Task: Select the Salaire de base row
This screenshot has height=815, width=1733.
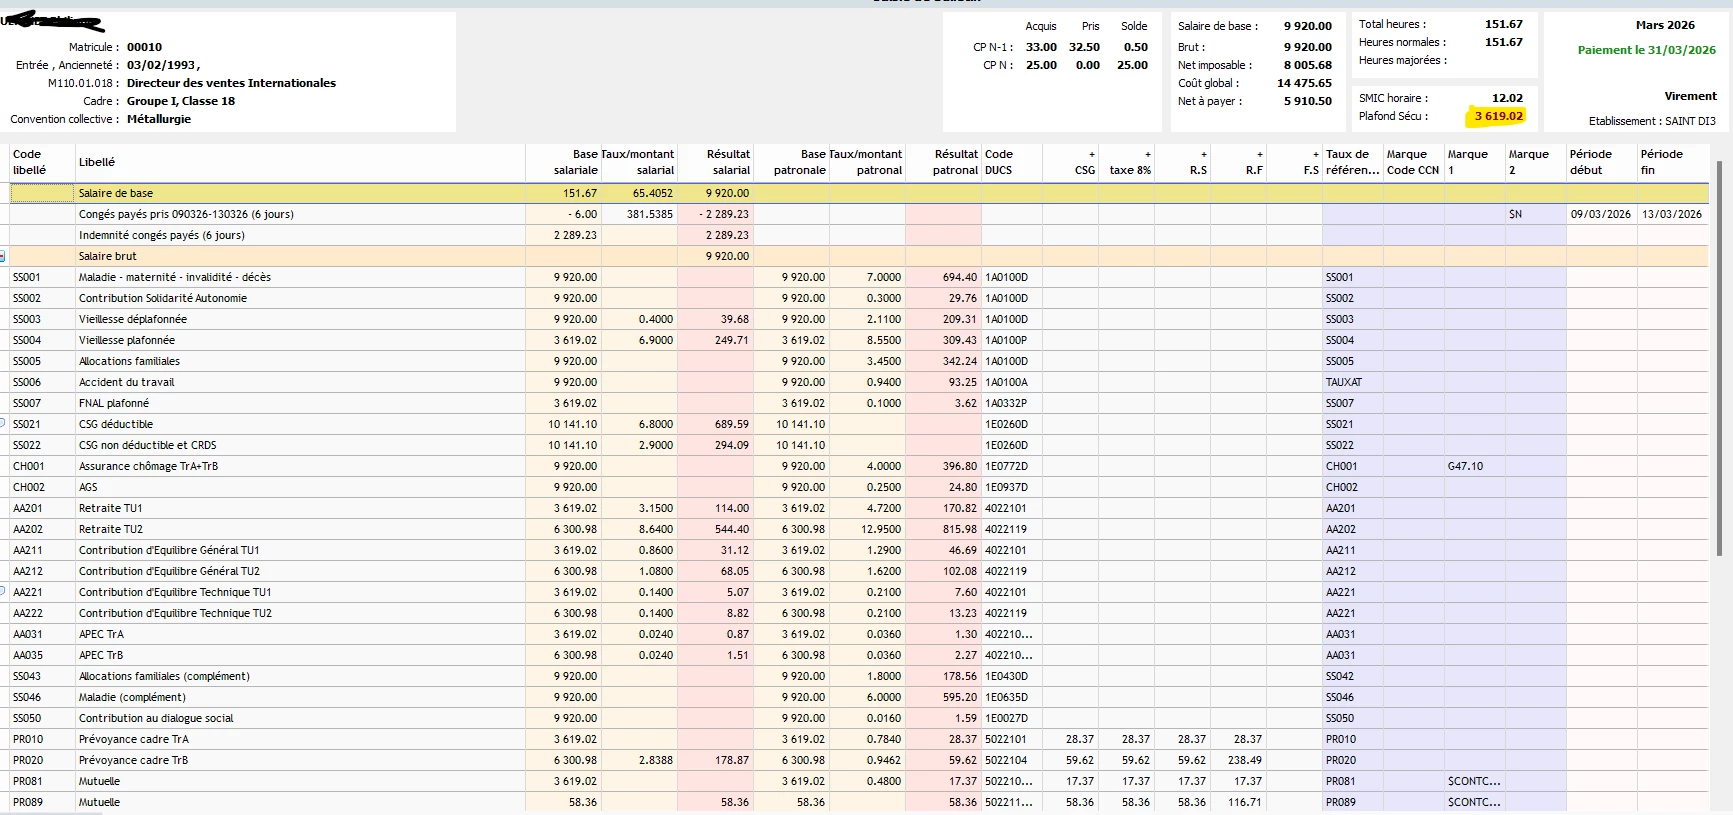Action: pos(116,193)
